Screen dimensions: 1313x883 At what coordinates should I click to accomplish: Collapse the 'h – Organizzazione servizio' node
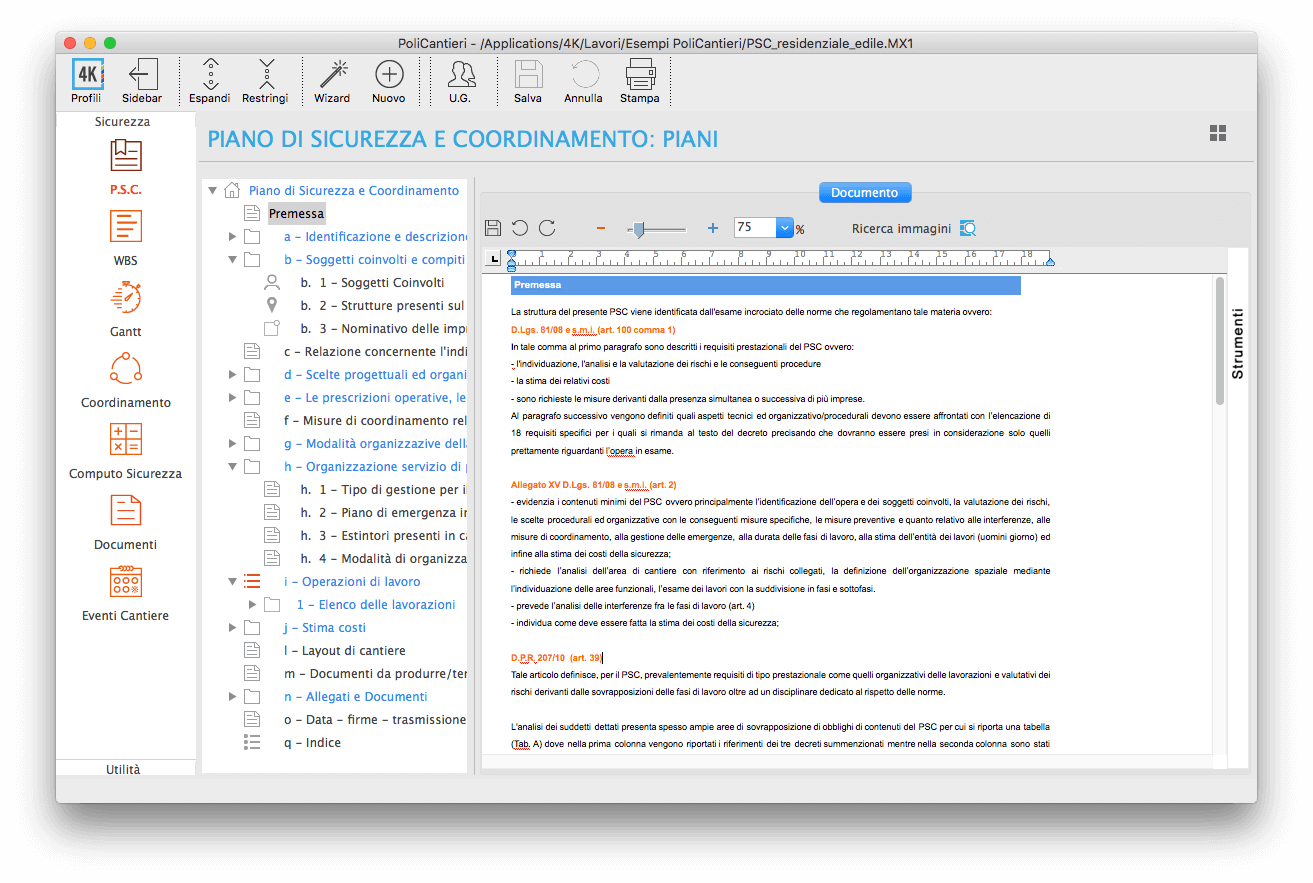click(232, 467)
